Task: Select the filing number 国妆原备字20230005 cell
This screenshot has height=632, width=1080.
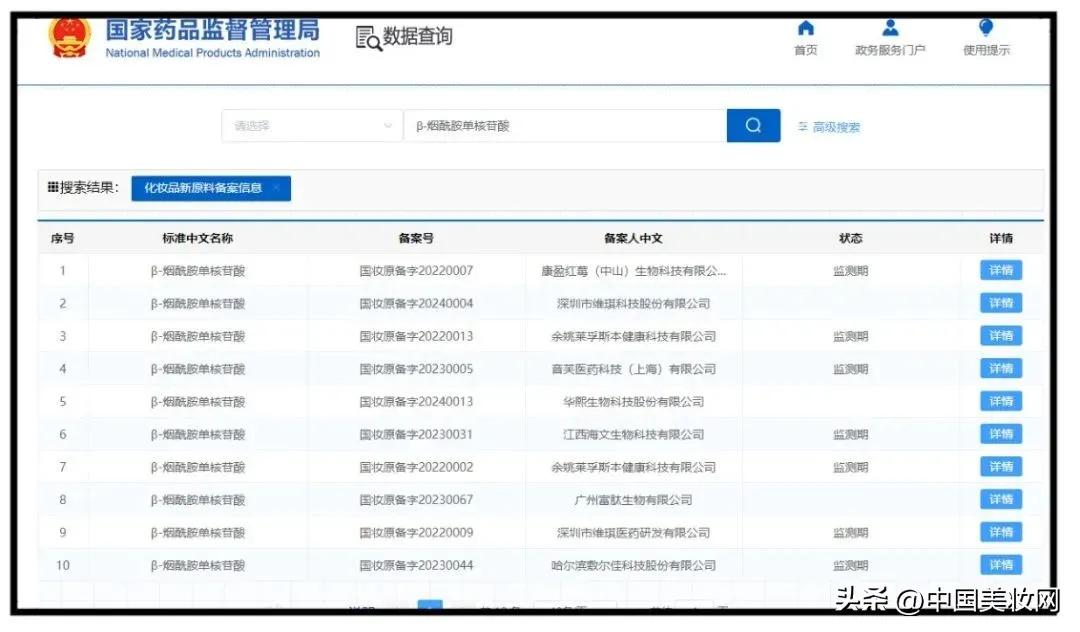Action: point(416,369)
